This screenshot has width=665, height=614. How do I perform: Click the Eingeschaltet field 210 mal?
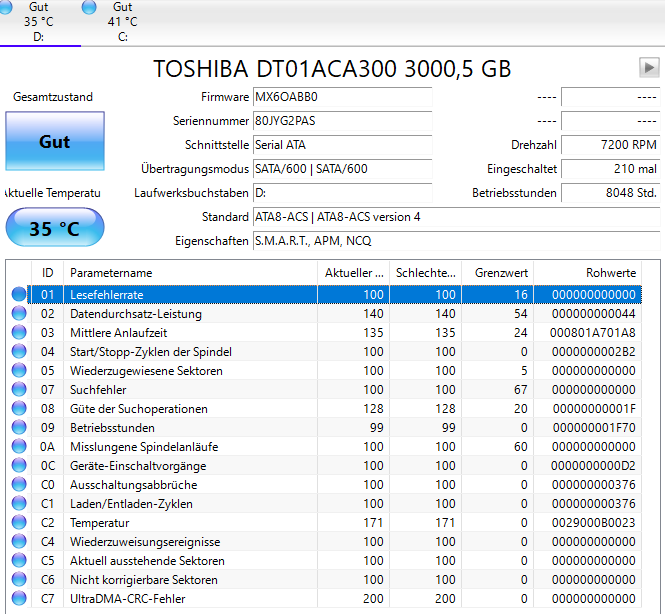click(611, 169)
